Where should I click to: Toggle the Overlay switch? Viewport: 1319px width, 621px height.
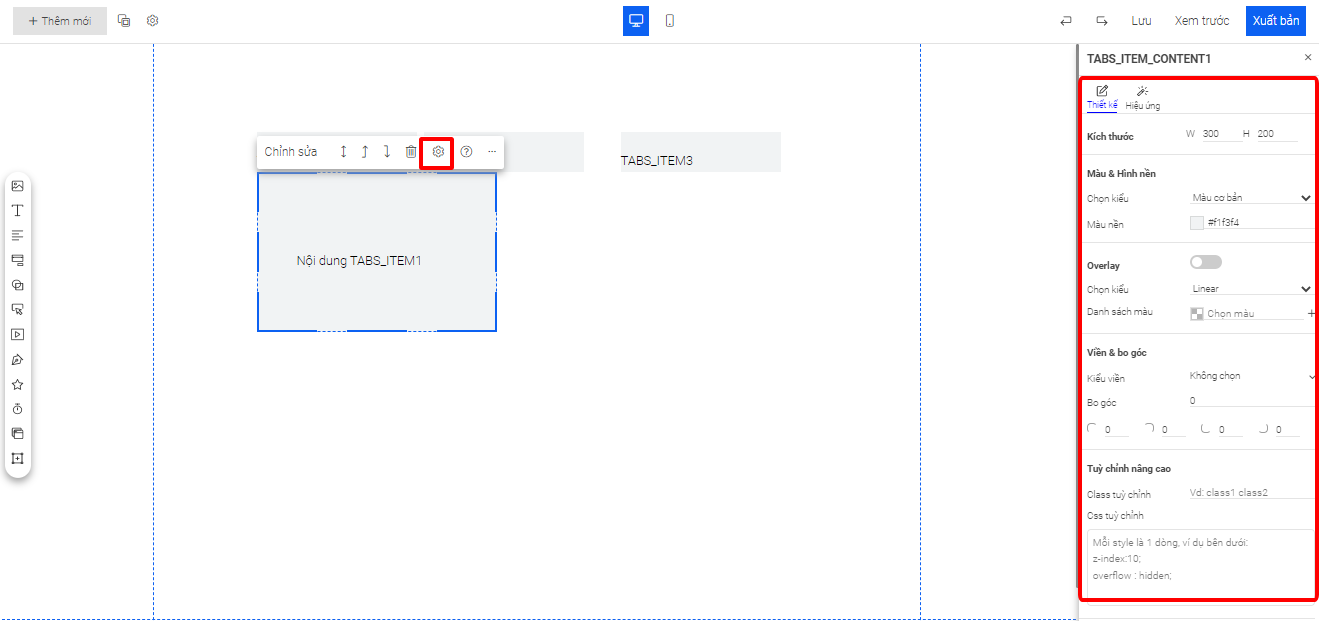click(x=1206, y=262)
